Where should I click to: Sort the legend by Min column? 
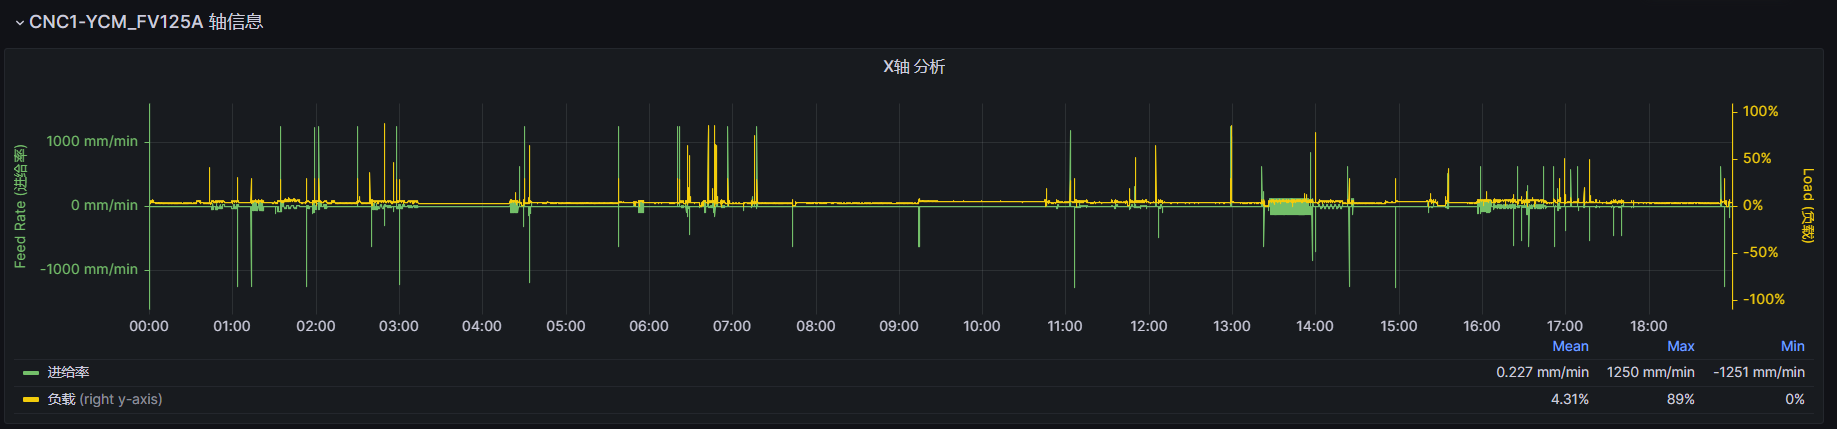pos(1792,346)
